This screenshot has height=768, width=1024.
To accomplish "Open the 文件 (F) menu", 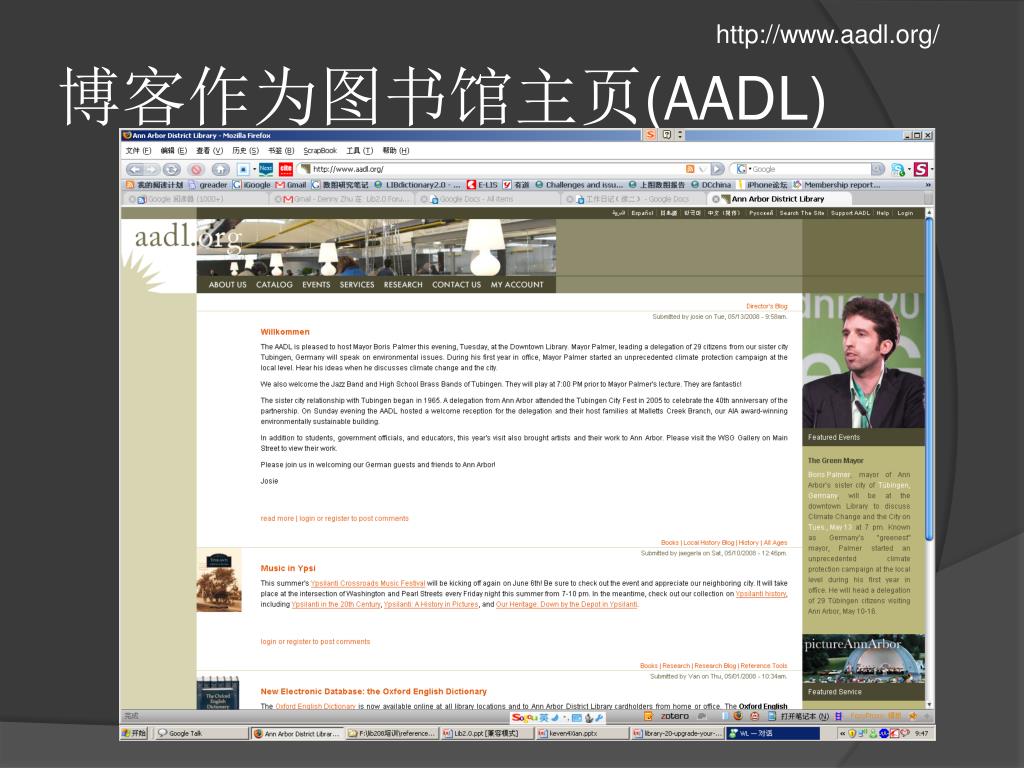I will [x=138, y=151].
